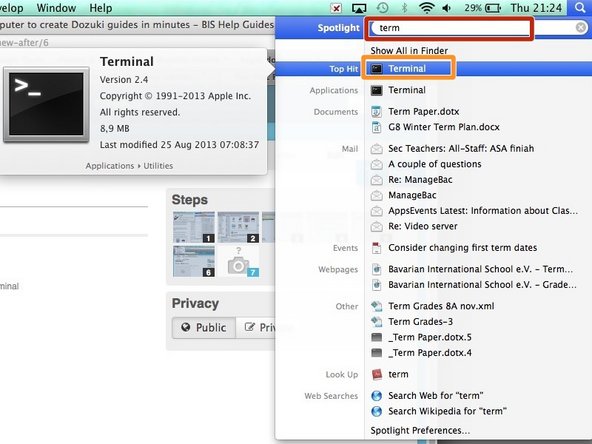
Task: Open Spotlight Preferences...
Action: 420,430
